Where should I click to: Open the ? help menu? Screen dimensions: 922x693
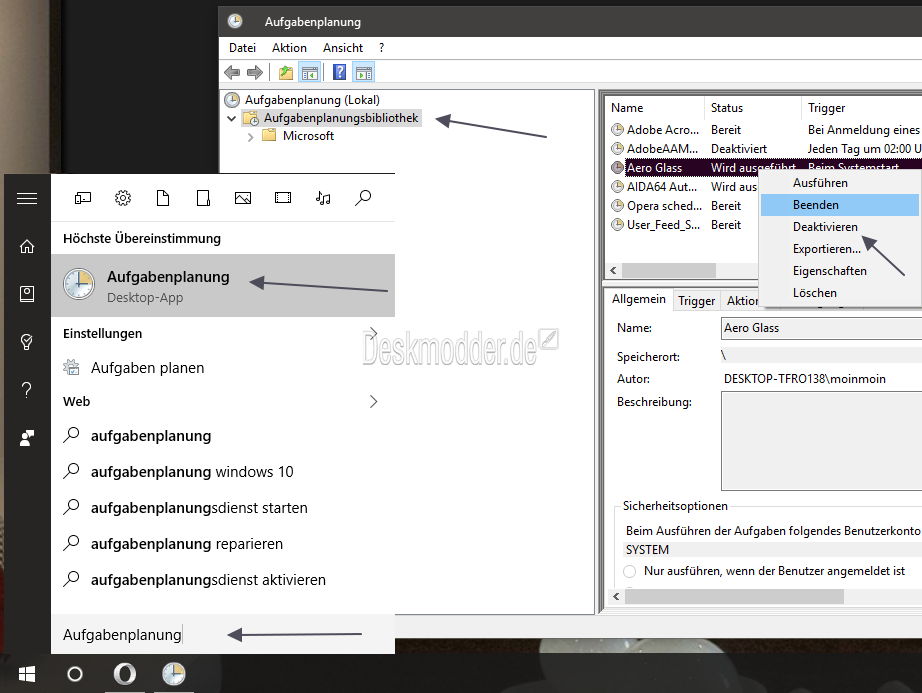pyautogui.click(x=382, y=48)
